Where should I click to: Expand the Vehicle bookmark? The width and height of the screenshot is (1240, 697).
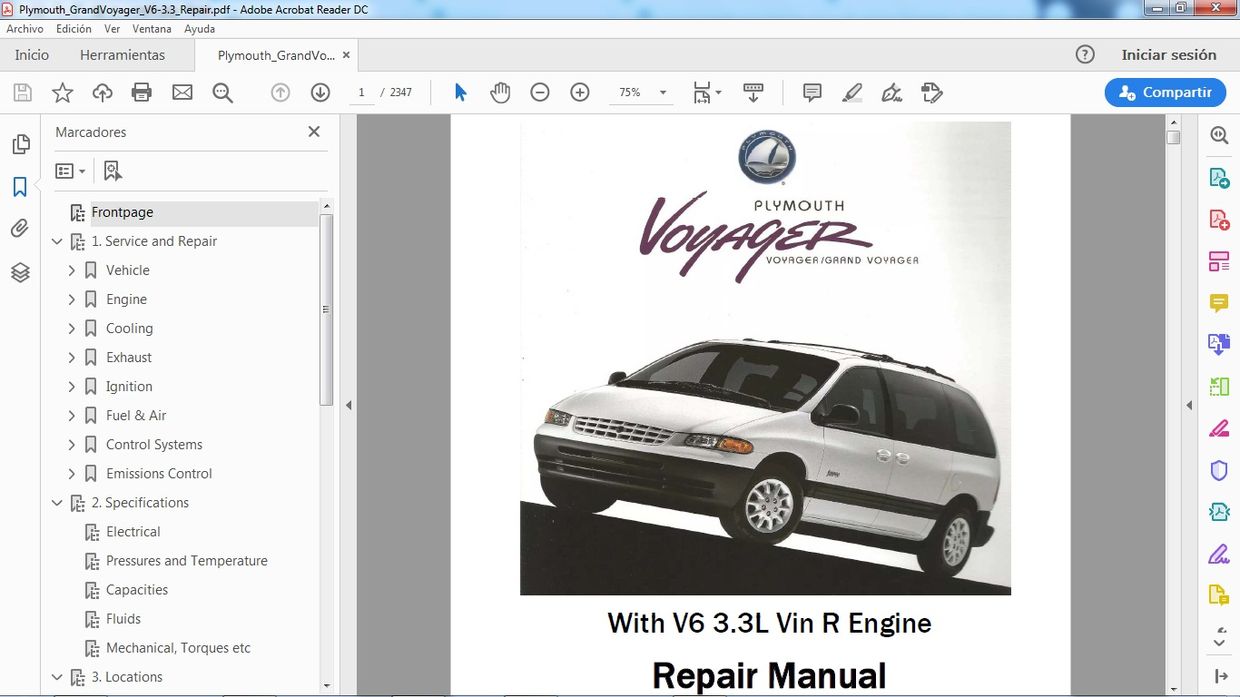point(72,270)
